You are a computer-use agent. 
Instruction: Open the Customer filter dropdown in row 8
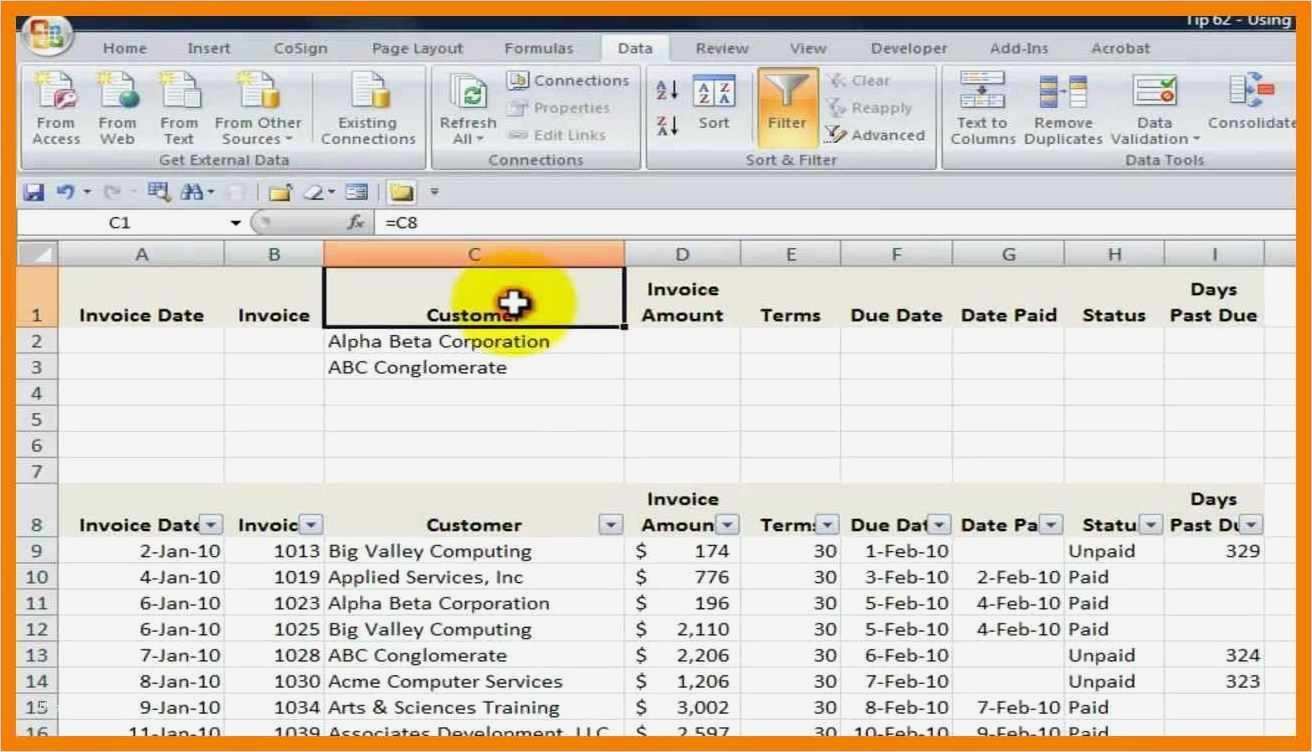point(610,525)
